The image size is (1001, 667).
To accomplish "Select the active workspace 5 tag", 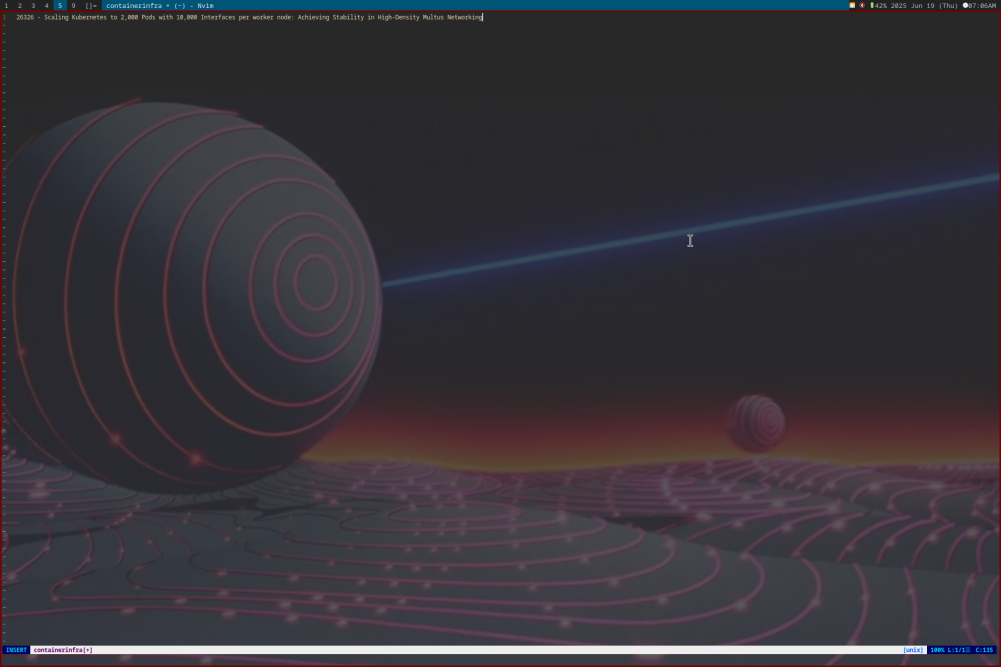I will click(59, 5).
